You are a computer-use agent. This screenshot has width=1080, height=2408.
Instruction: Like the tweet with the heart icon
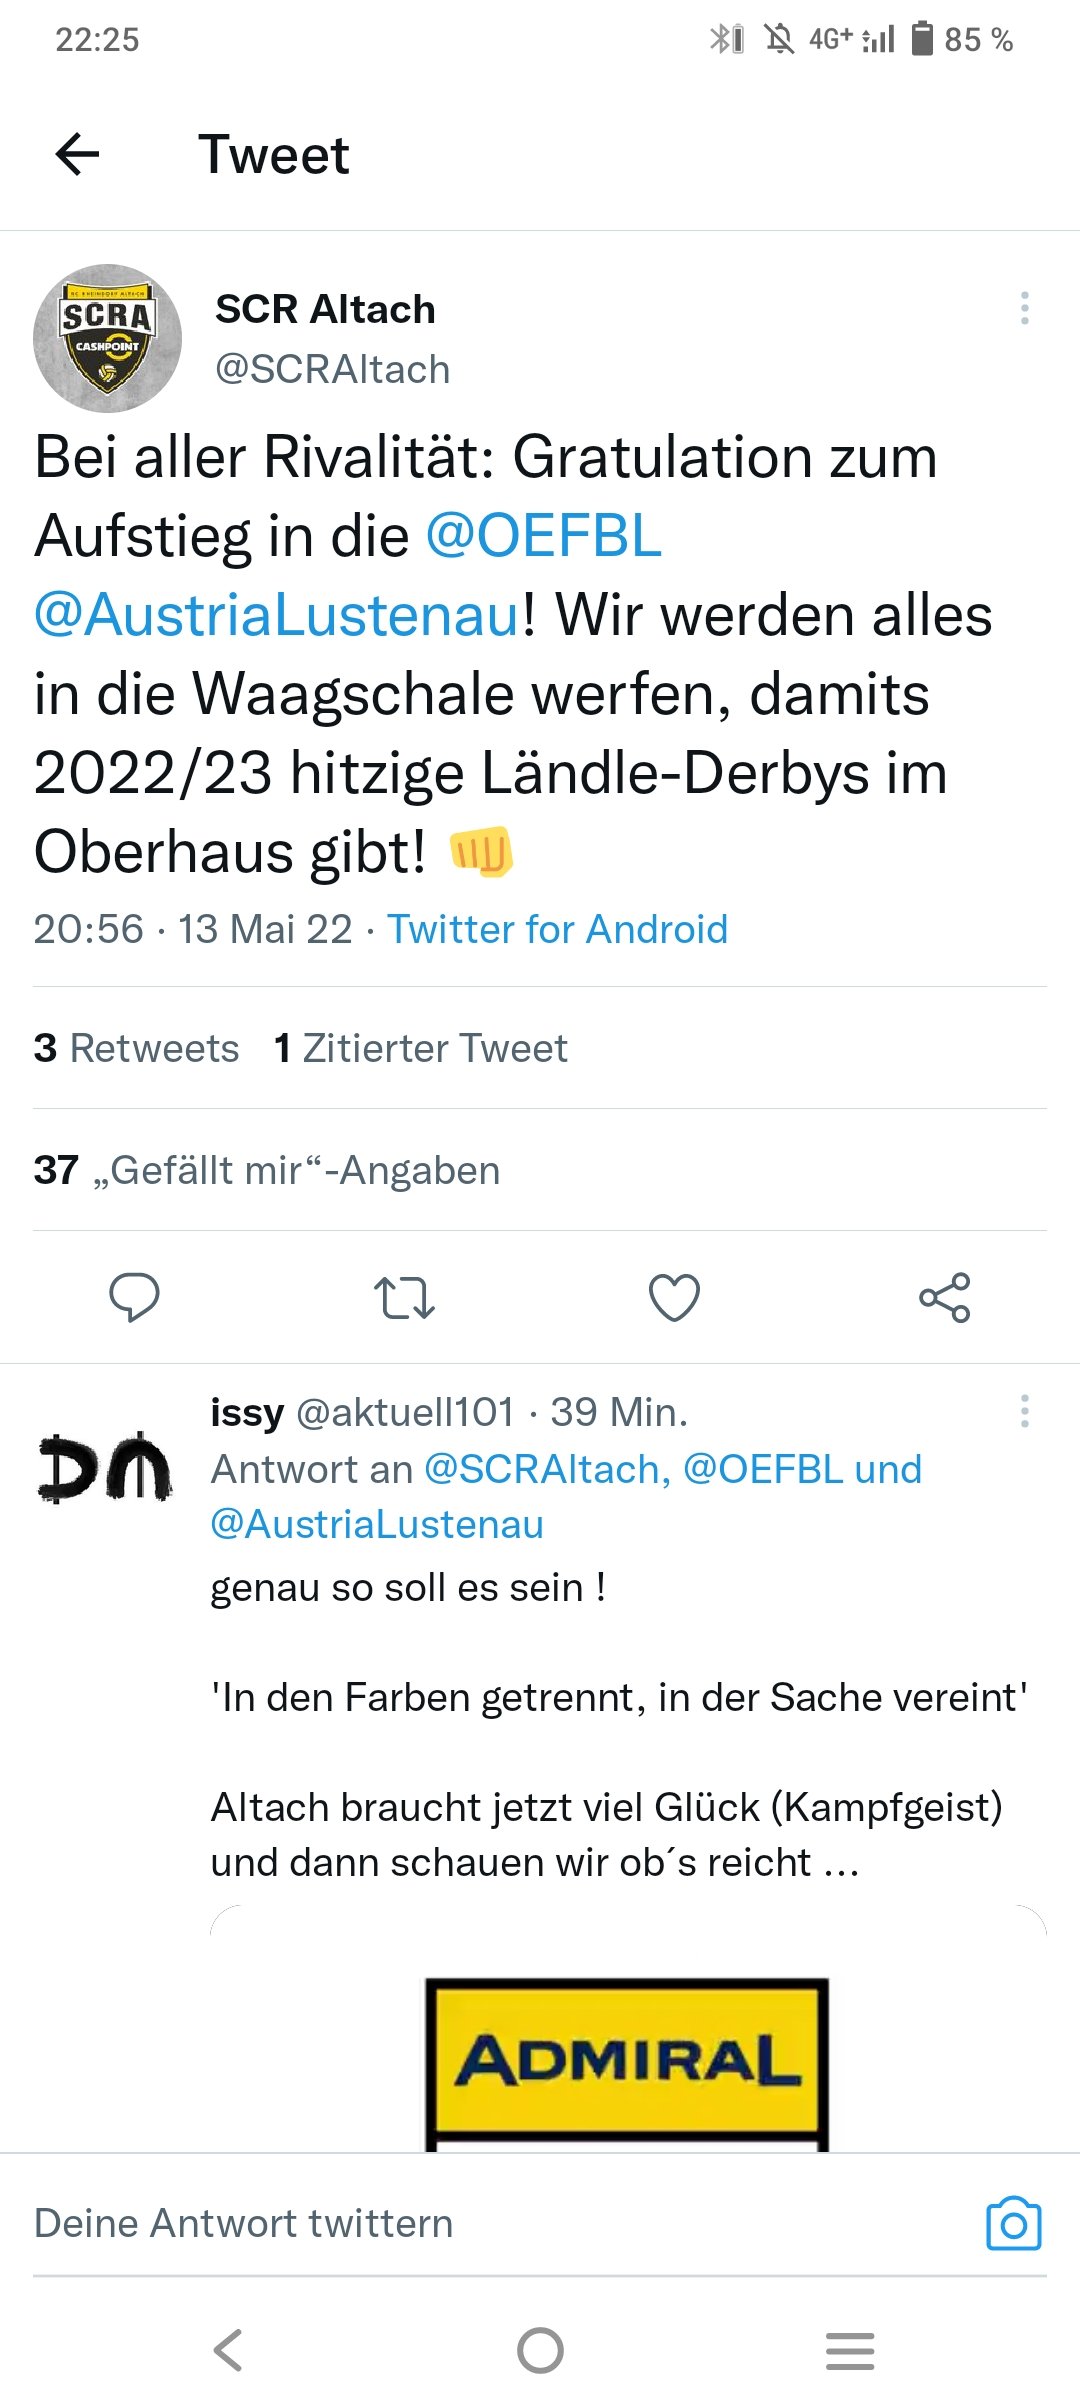pos(675,1297)
